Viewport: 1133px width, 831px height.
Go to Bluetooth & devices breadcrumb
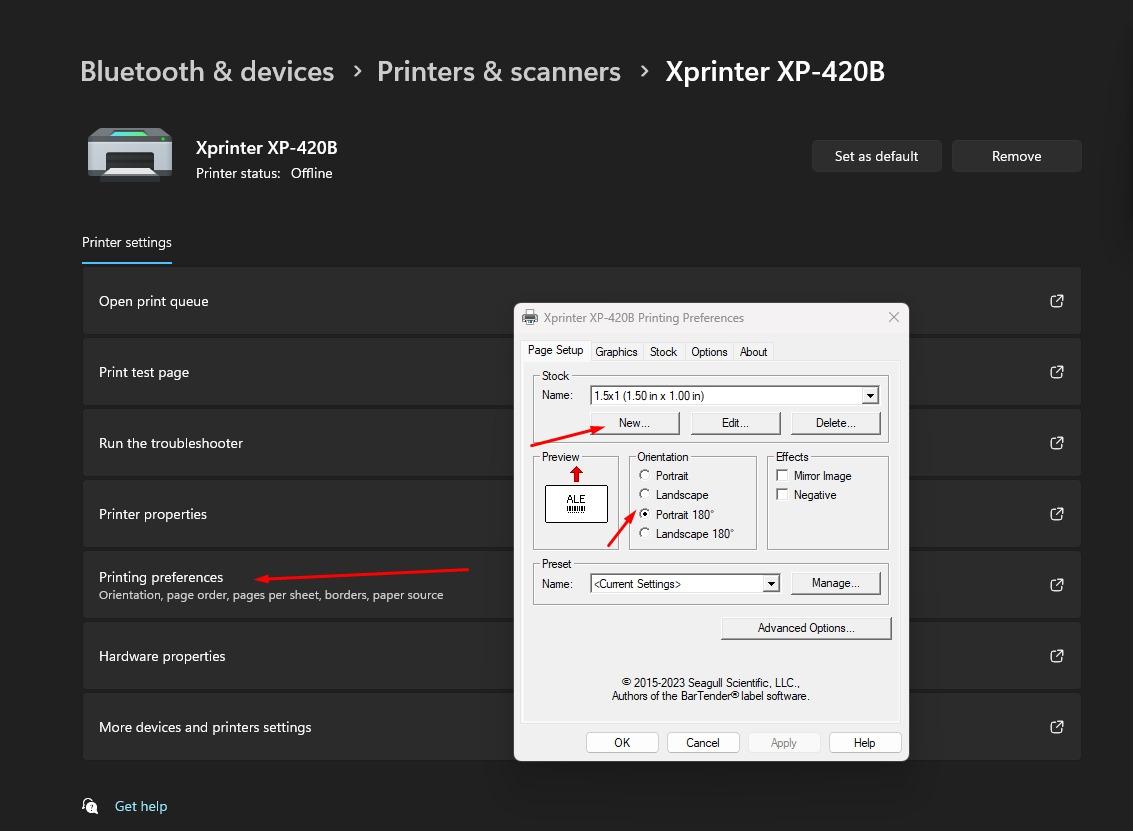coord(207,72)
